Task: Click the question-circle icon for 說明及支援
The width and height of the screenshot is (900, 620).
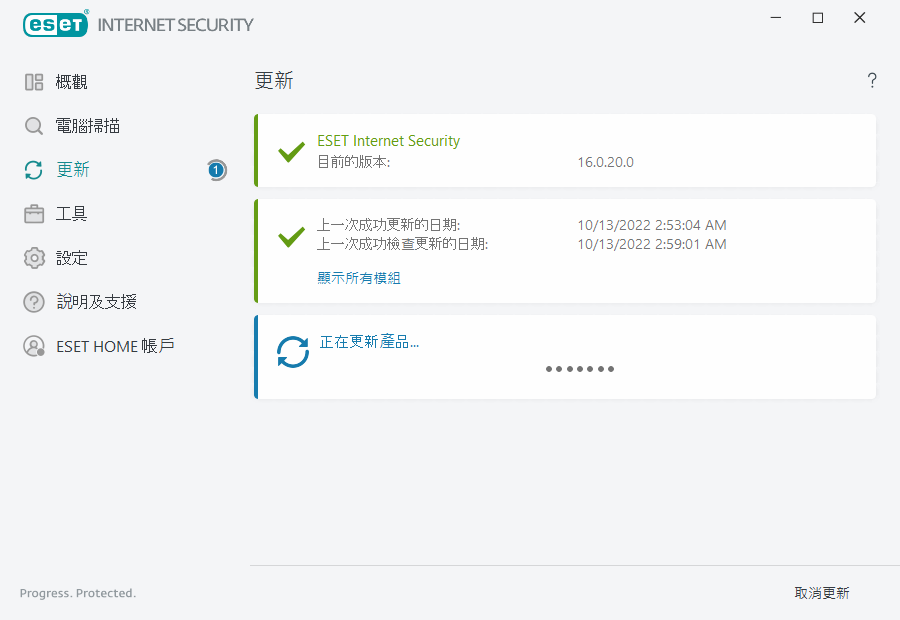Action: click(x=34, y=302)
